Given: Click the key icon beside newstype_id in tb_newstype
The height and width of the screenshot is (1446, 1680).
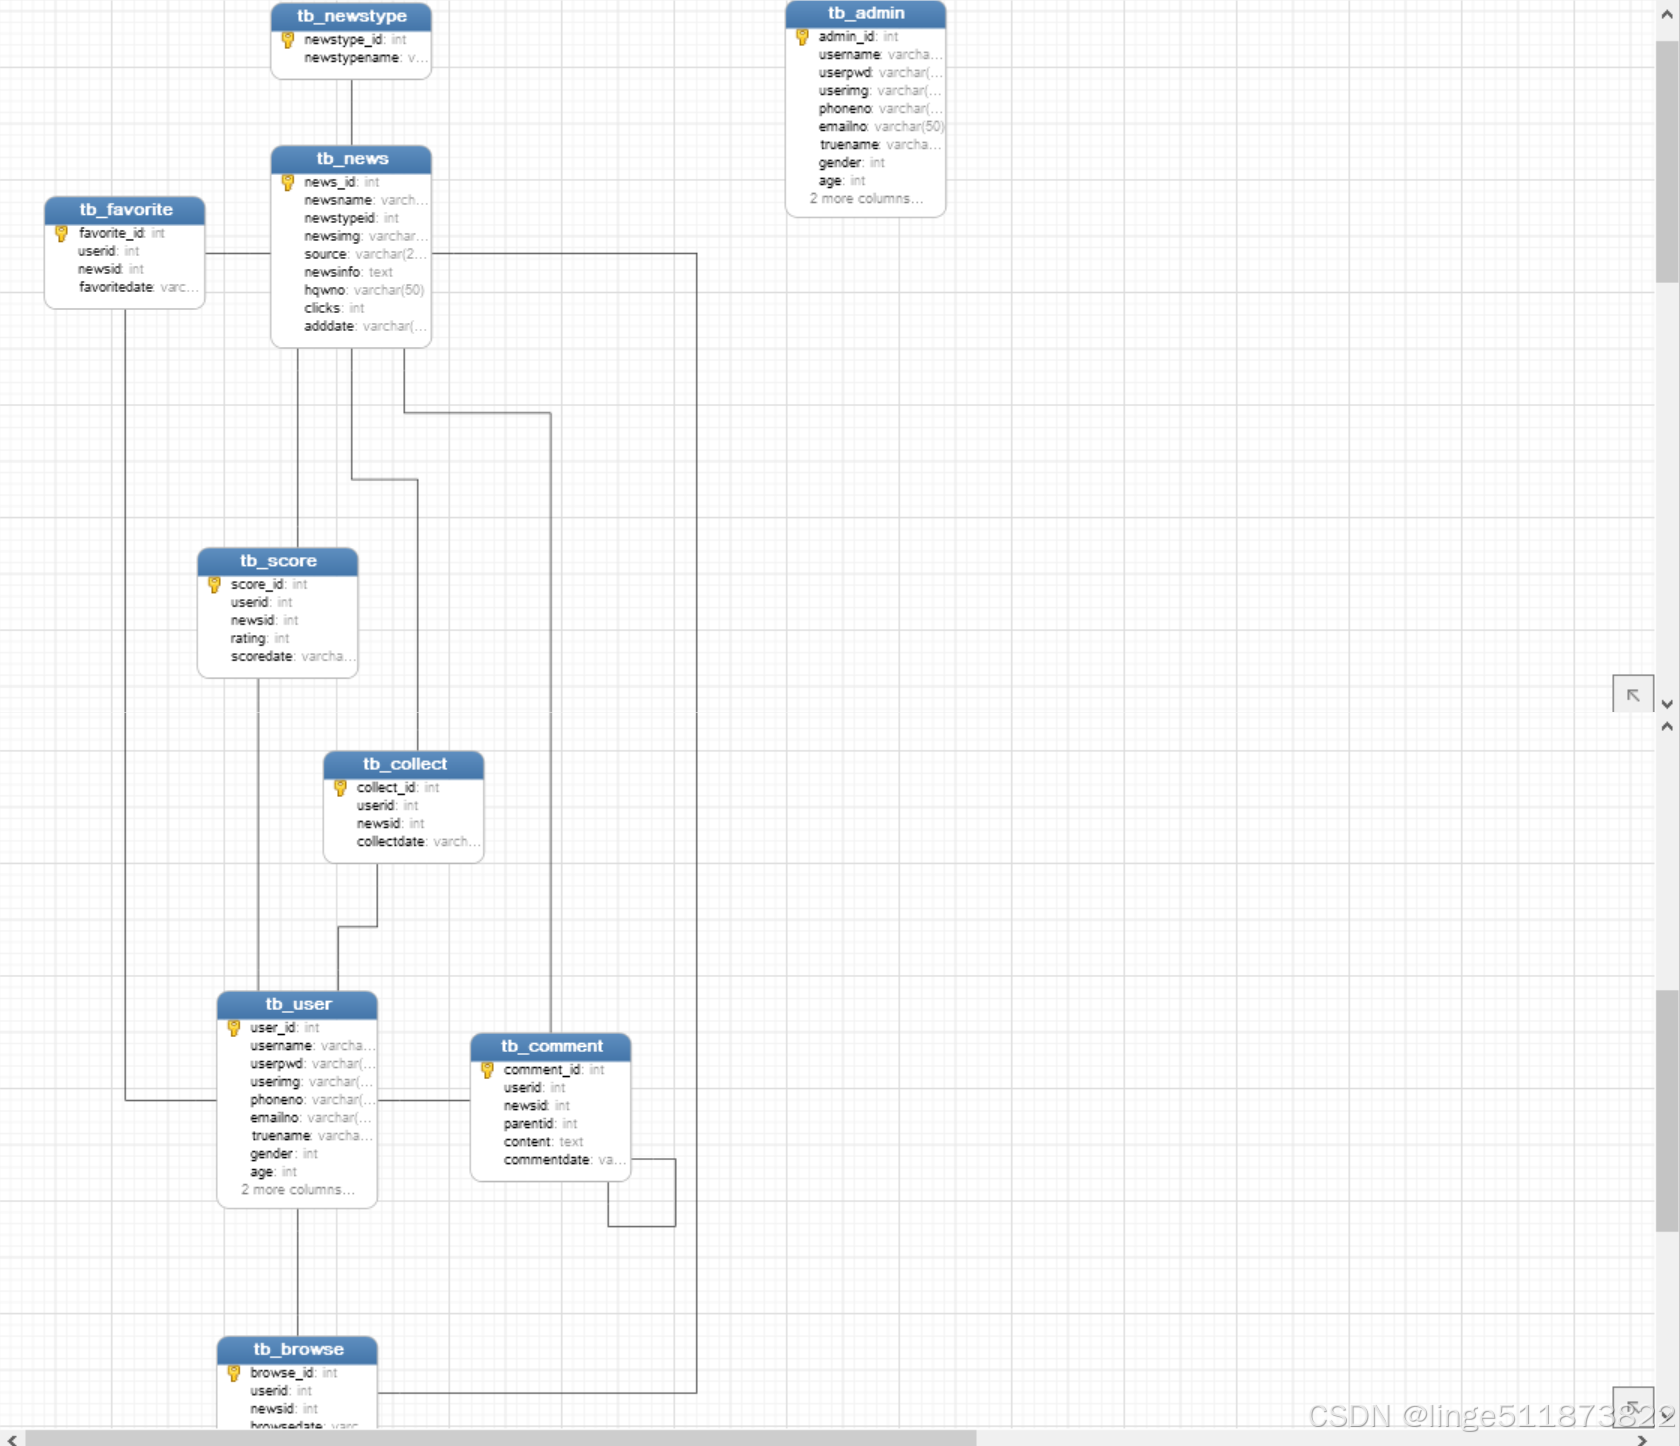Looking at the screenshot, I should tap(289, 40).
